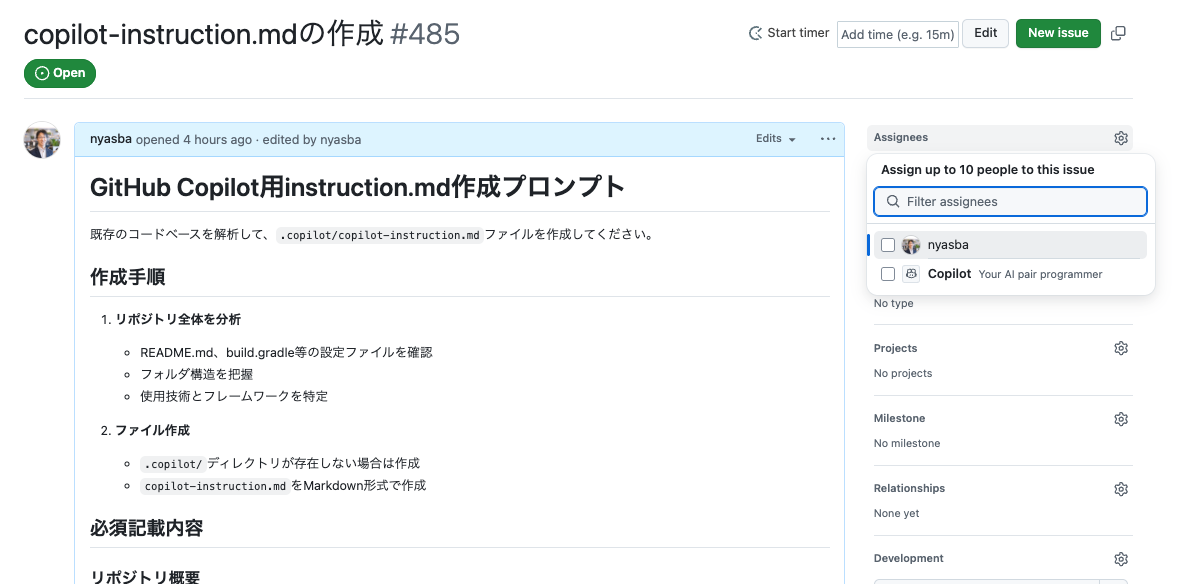Click the Start timer clock icon
Image resolution: width=1194 pixels, height=584 pixels.
pyautogui.click(x=755, y=33)
